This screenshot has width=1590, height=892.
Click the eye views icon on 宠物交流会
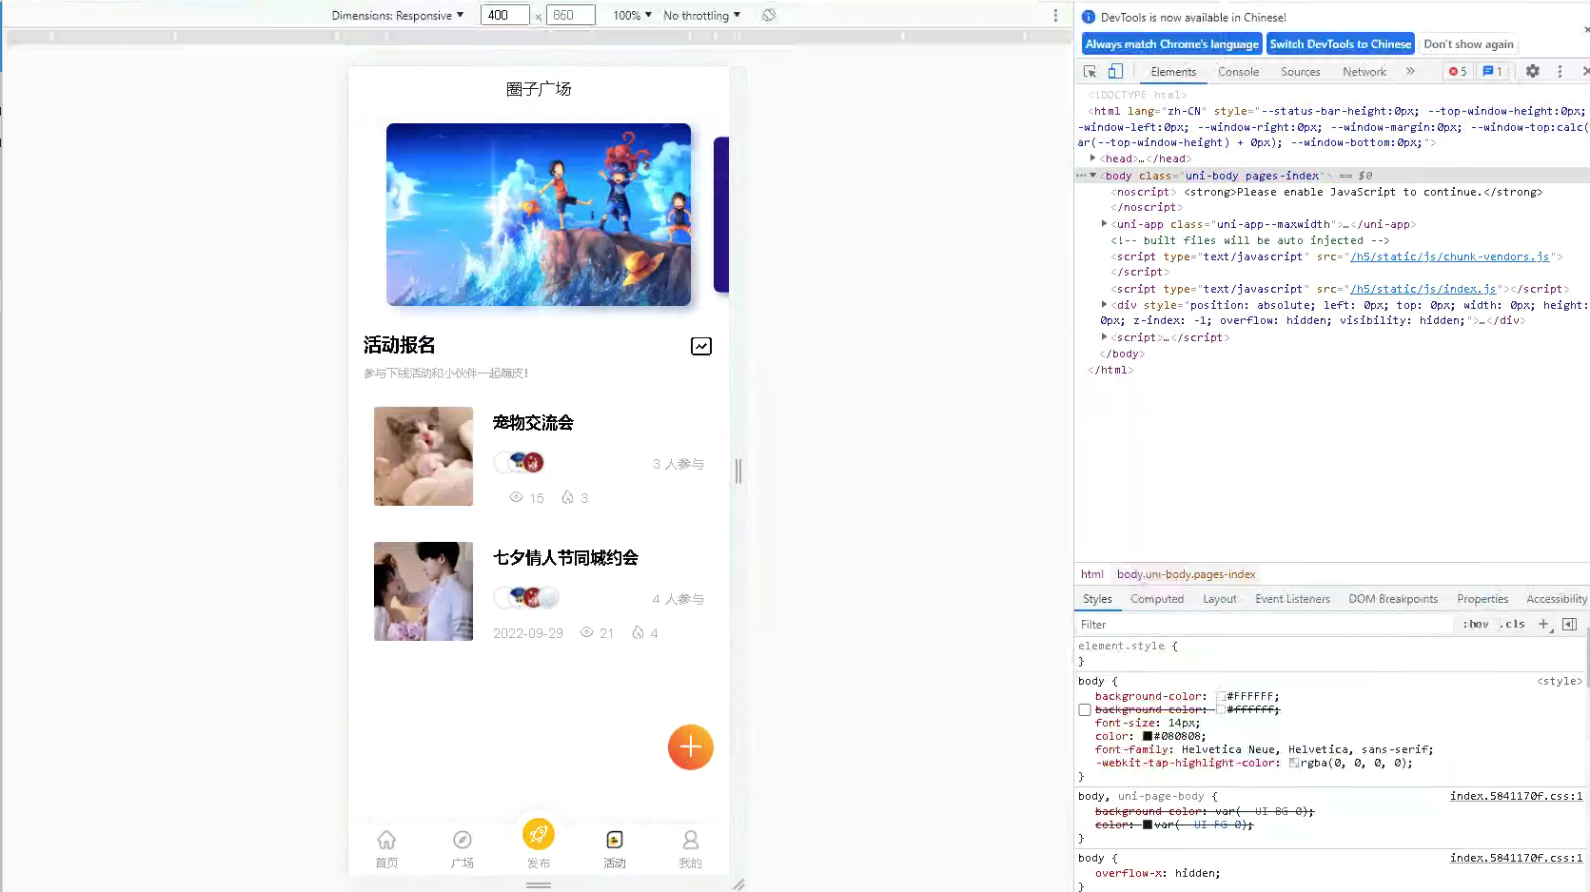pos(516,497)
